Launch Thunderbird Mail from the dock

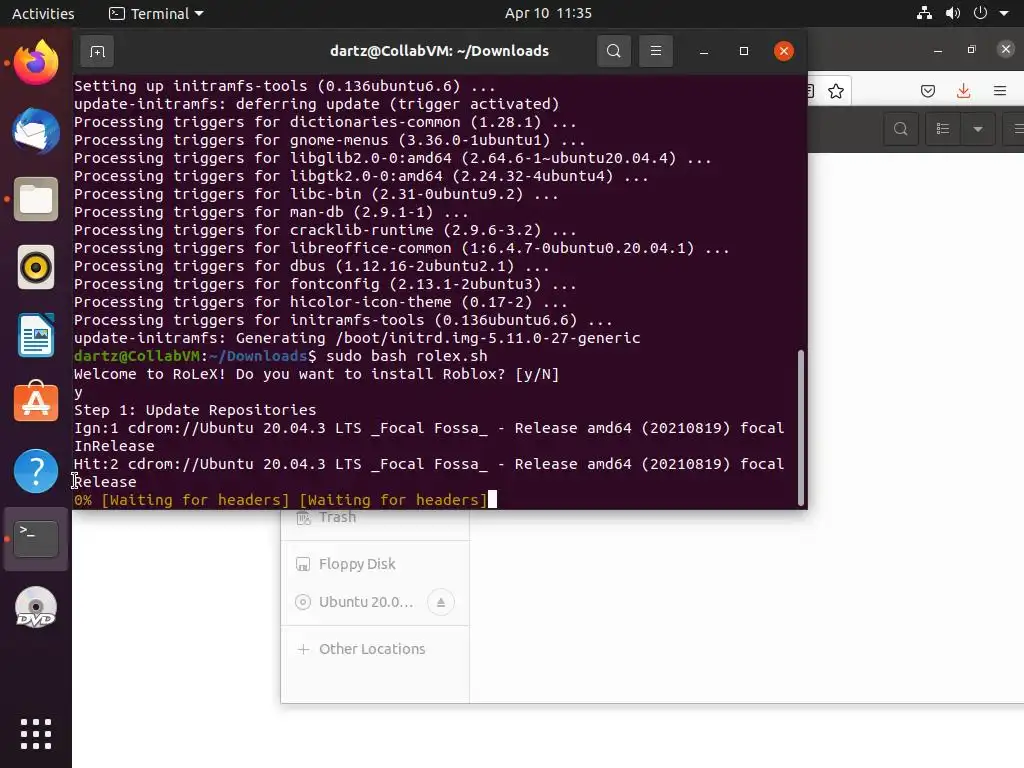(36, 131)
